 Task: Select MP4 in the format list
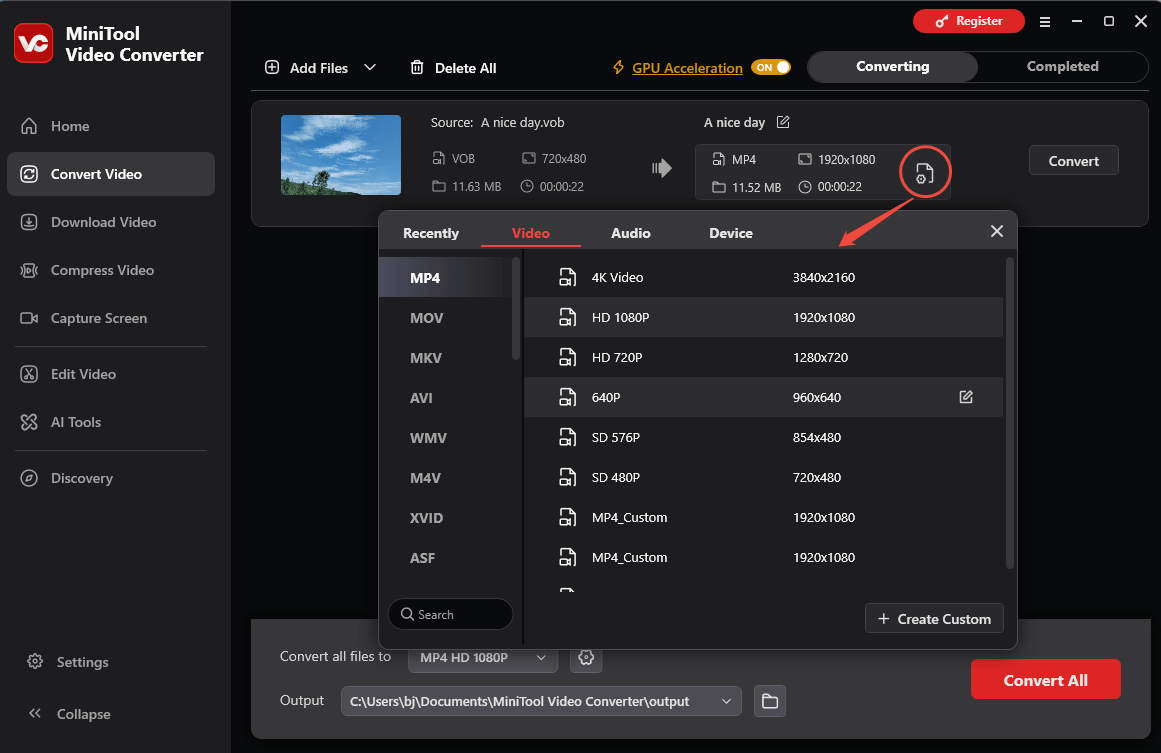click(x=445, y=278)
